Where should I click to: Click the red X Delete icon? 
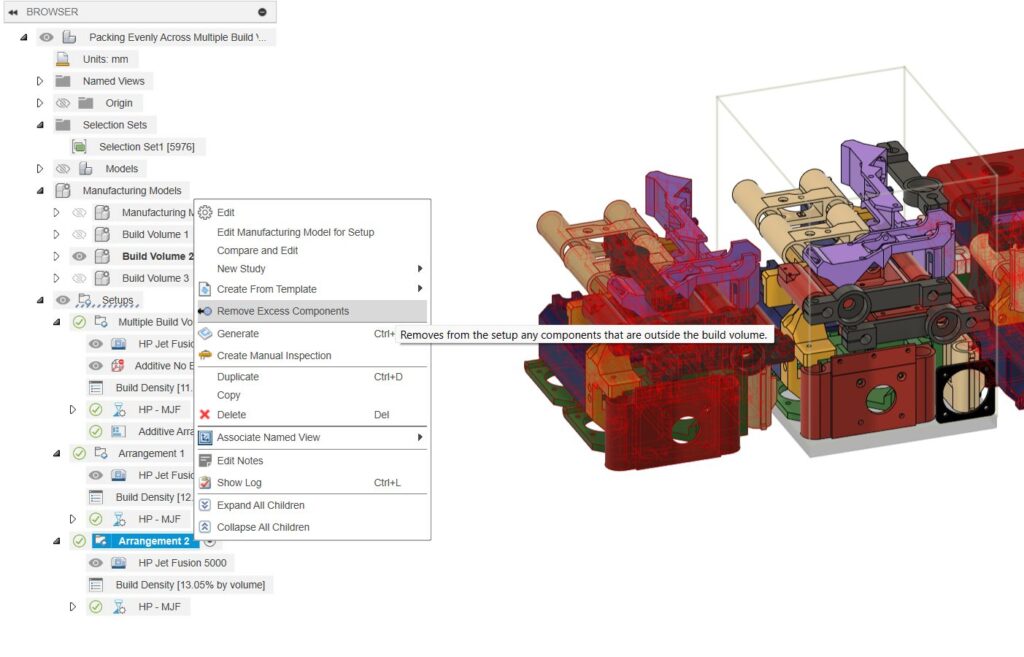pyautogui.click(x=205, y=415)
